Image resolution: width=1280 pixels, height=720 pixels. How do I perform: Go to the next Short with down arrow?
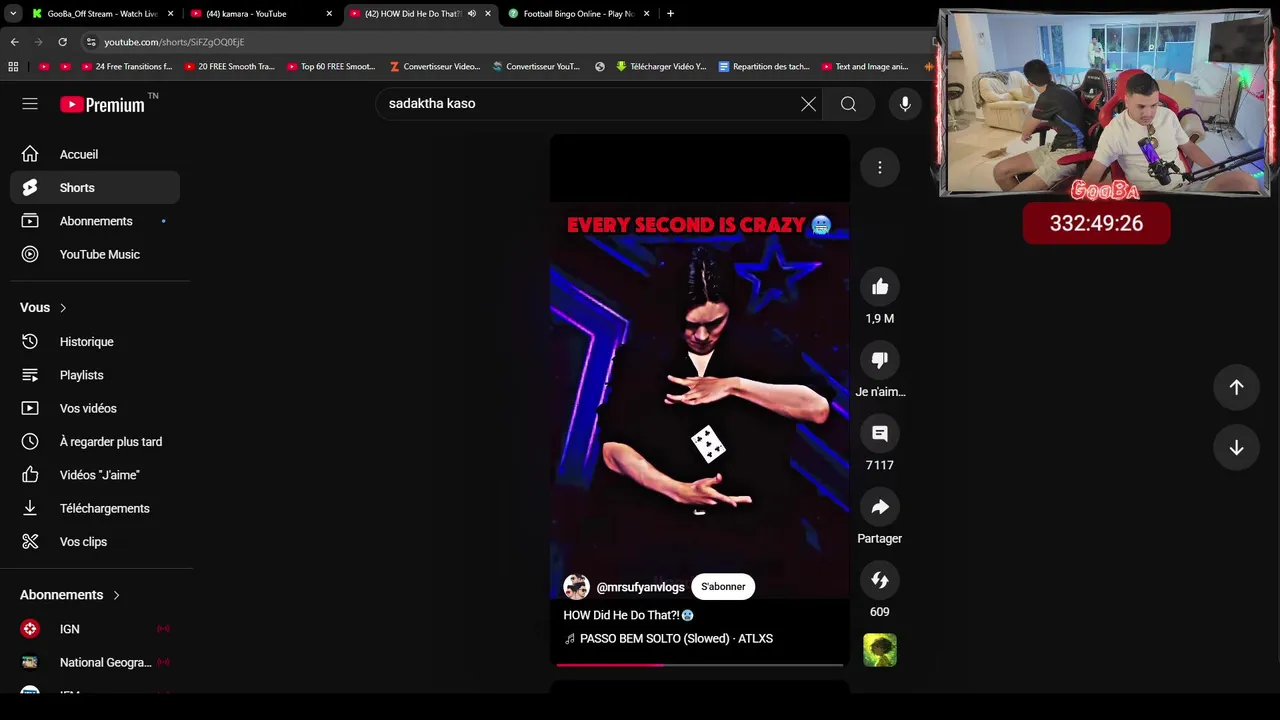(1236, 447)
